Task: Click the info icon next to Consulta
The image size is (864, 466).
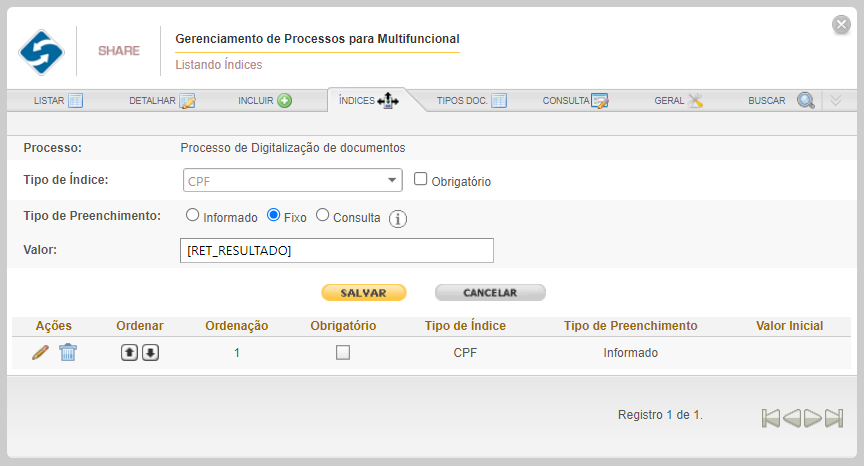Action: pos(398,219)
